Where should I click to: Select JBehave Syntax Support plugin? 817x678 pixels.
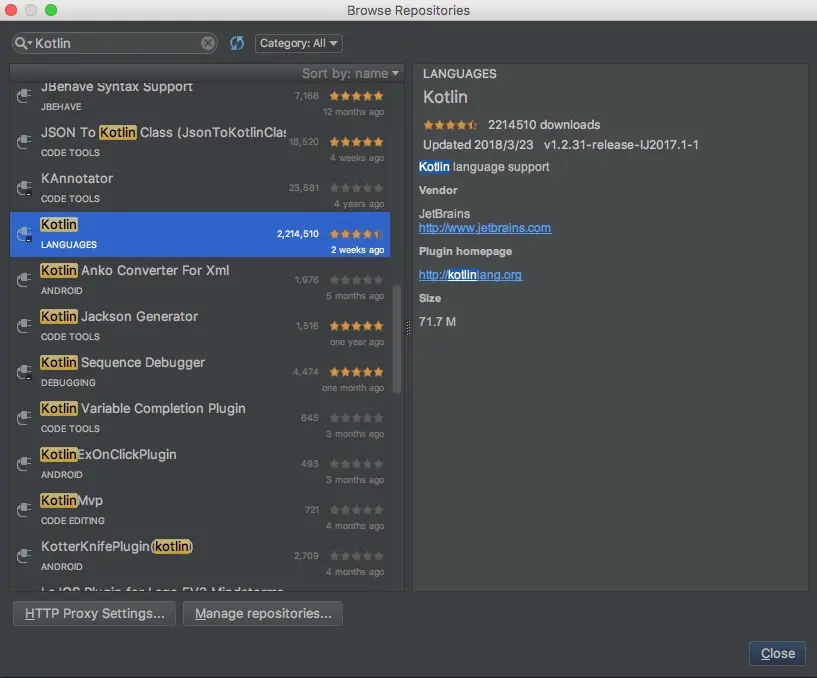(x=200, y=97)
